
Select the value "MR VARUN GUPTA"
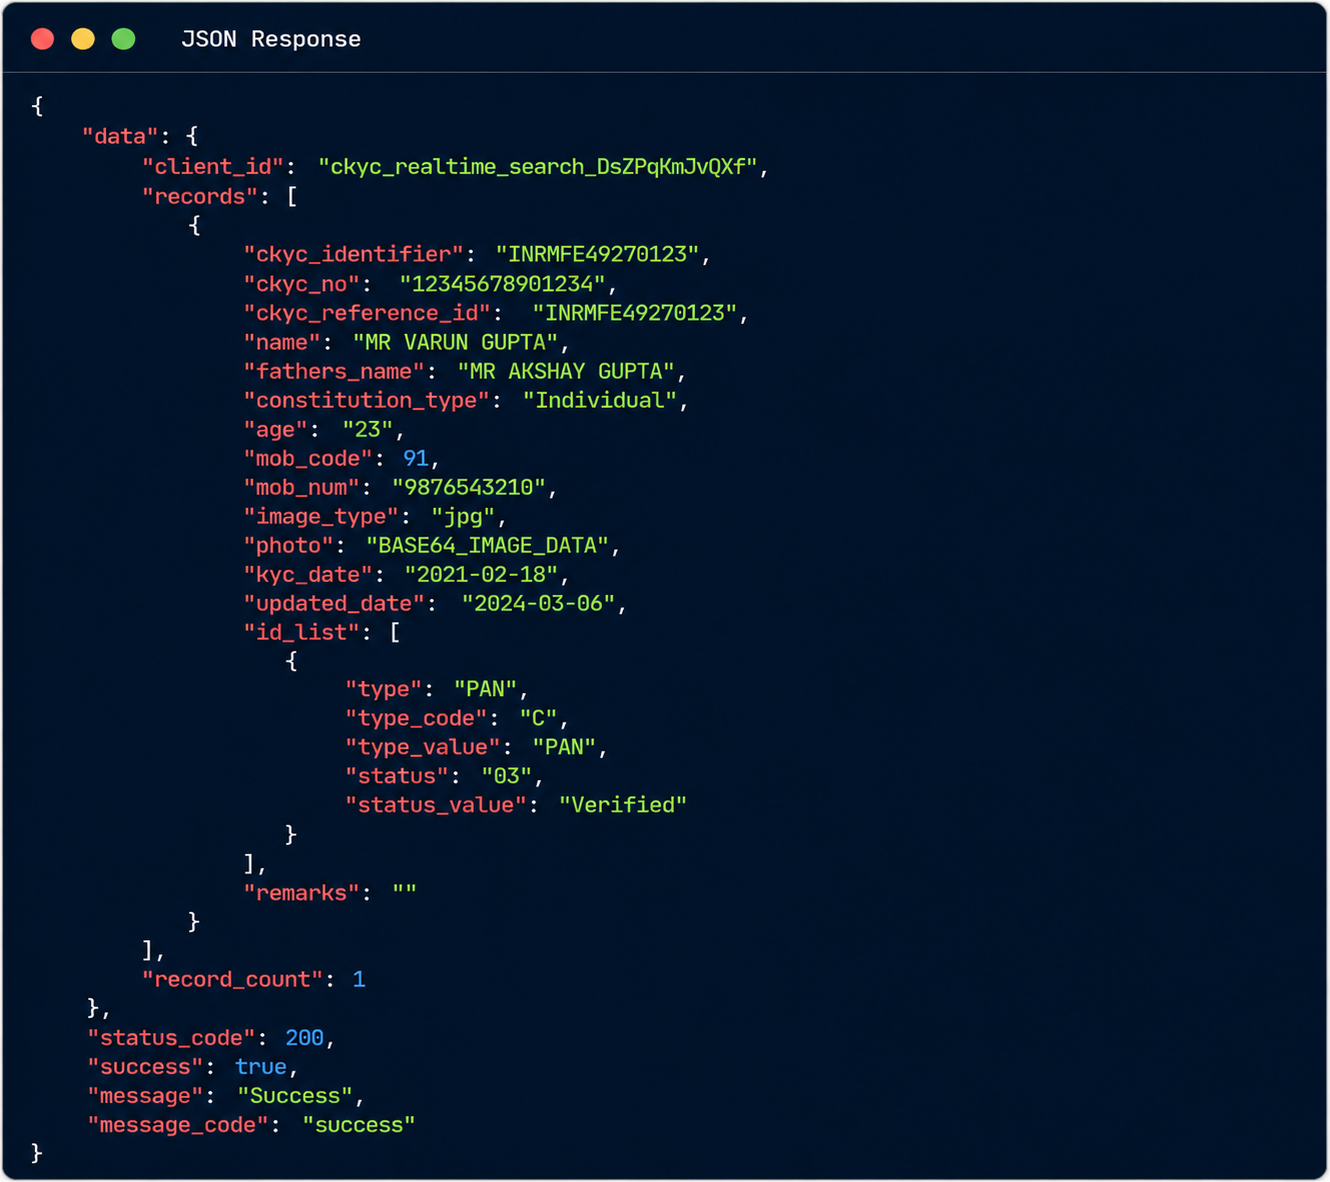point(455,342)
